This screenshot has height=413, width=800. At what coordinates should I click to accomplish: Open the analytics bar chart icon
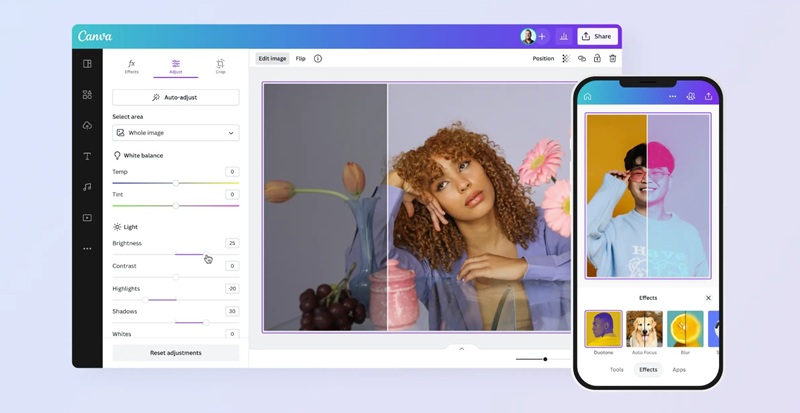[x=564, y=36]
